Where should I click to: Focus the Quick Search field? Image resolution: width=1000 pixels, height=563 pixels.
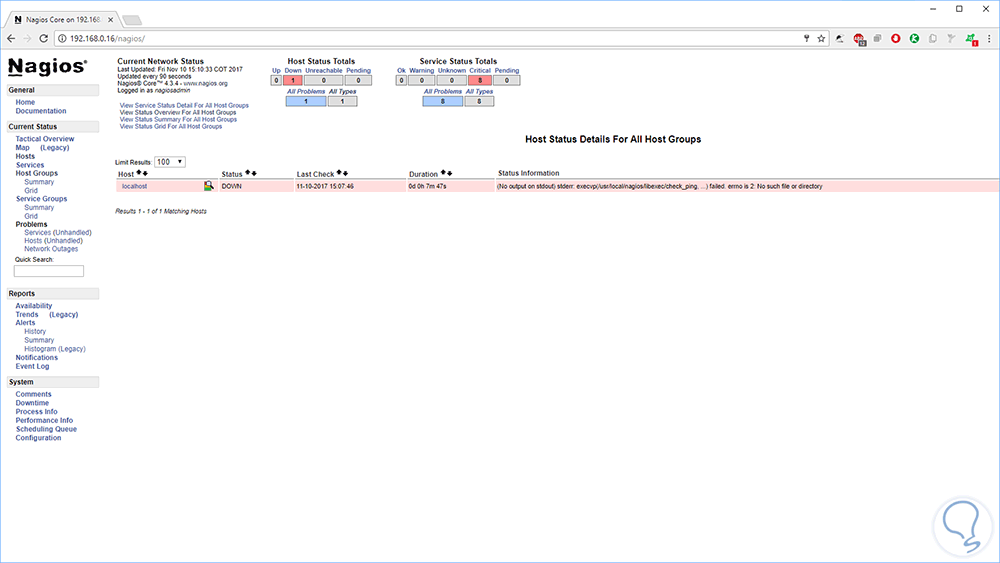[x=48, y=271]
